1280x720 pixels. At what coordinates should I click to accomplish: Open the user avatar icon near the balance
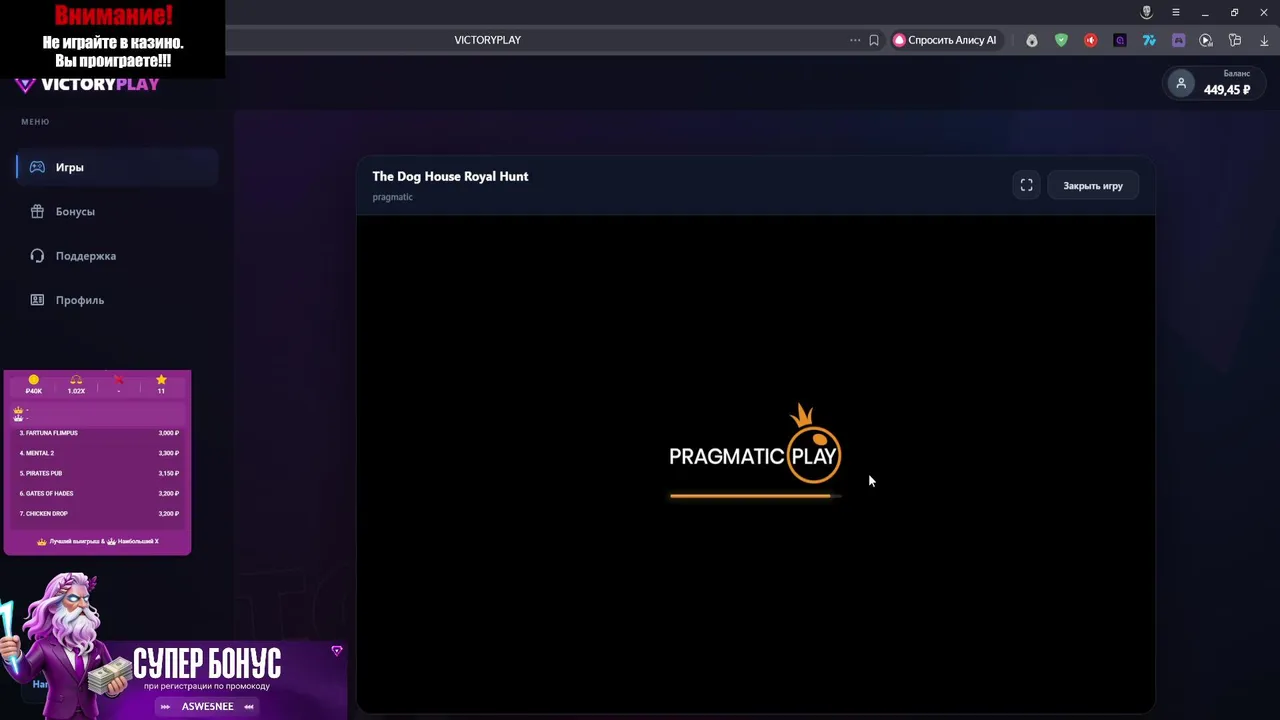(1181, 84)
